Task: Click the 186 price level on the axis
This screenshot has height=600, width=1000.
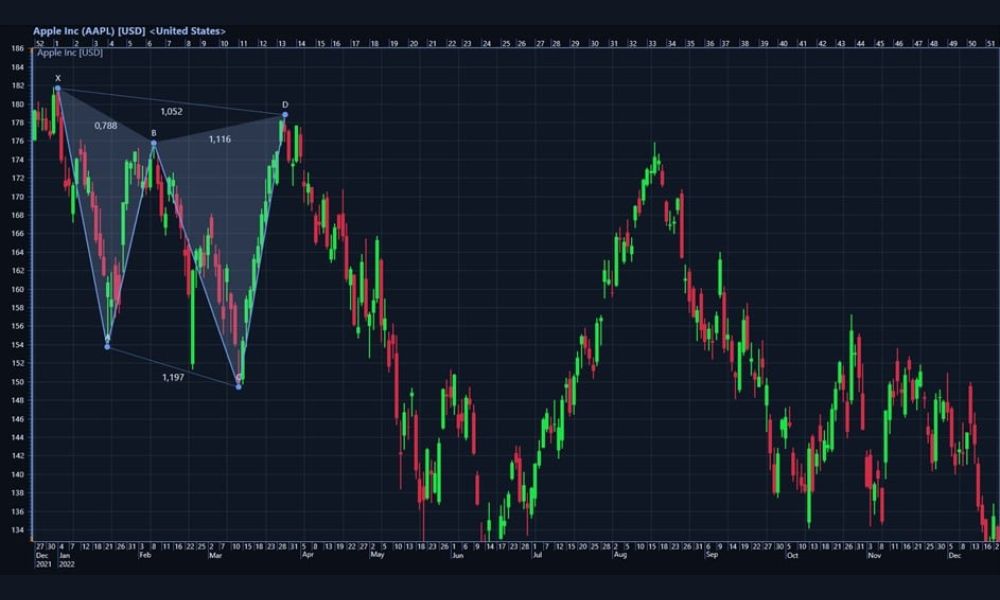Action: 18,48
